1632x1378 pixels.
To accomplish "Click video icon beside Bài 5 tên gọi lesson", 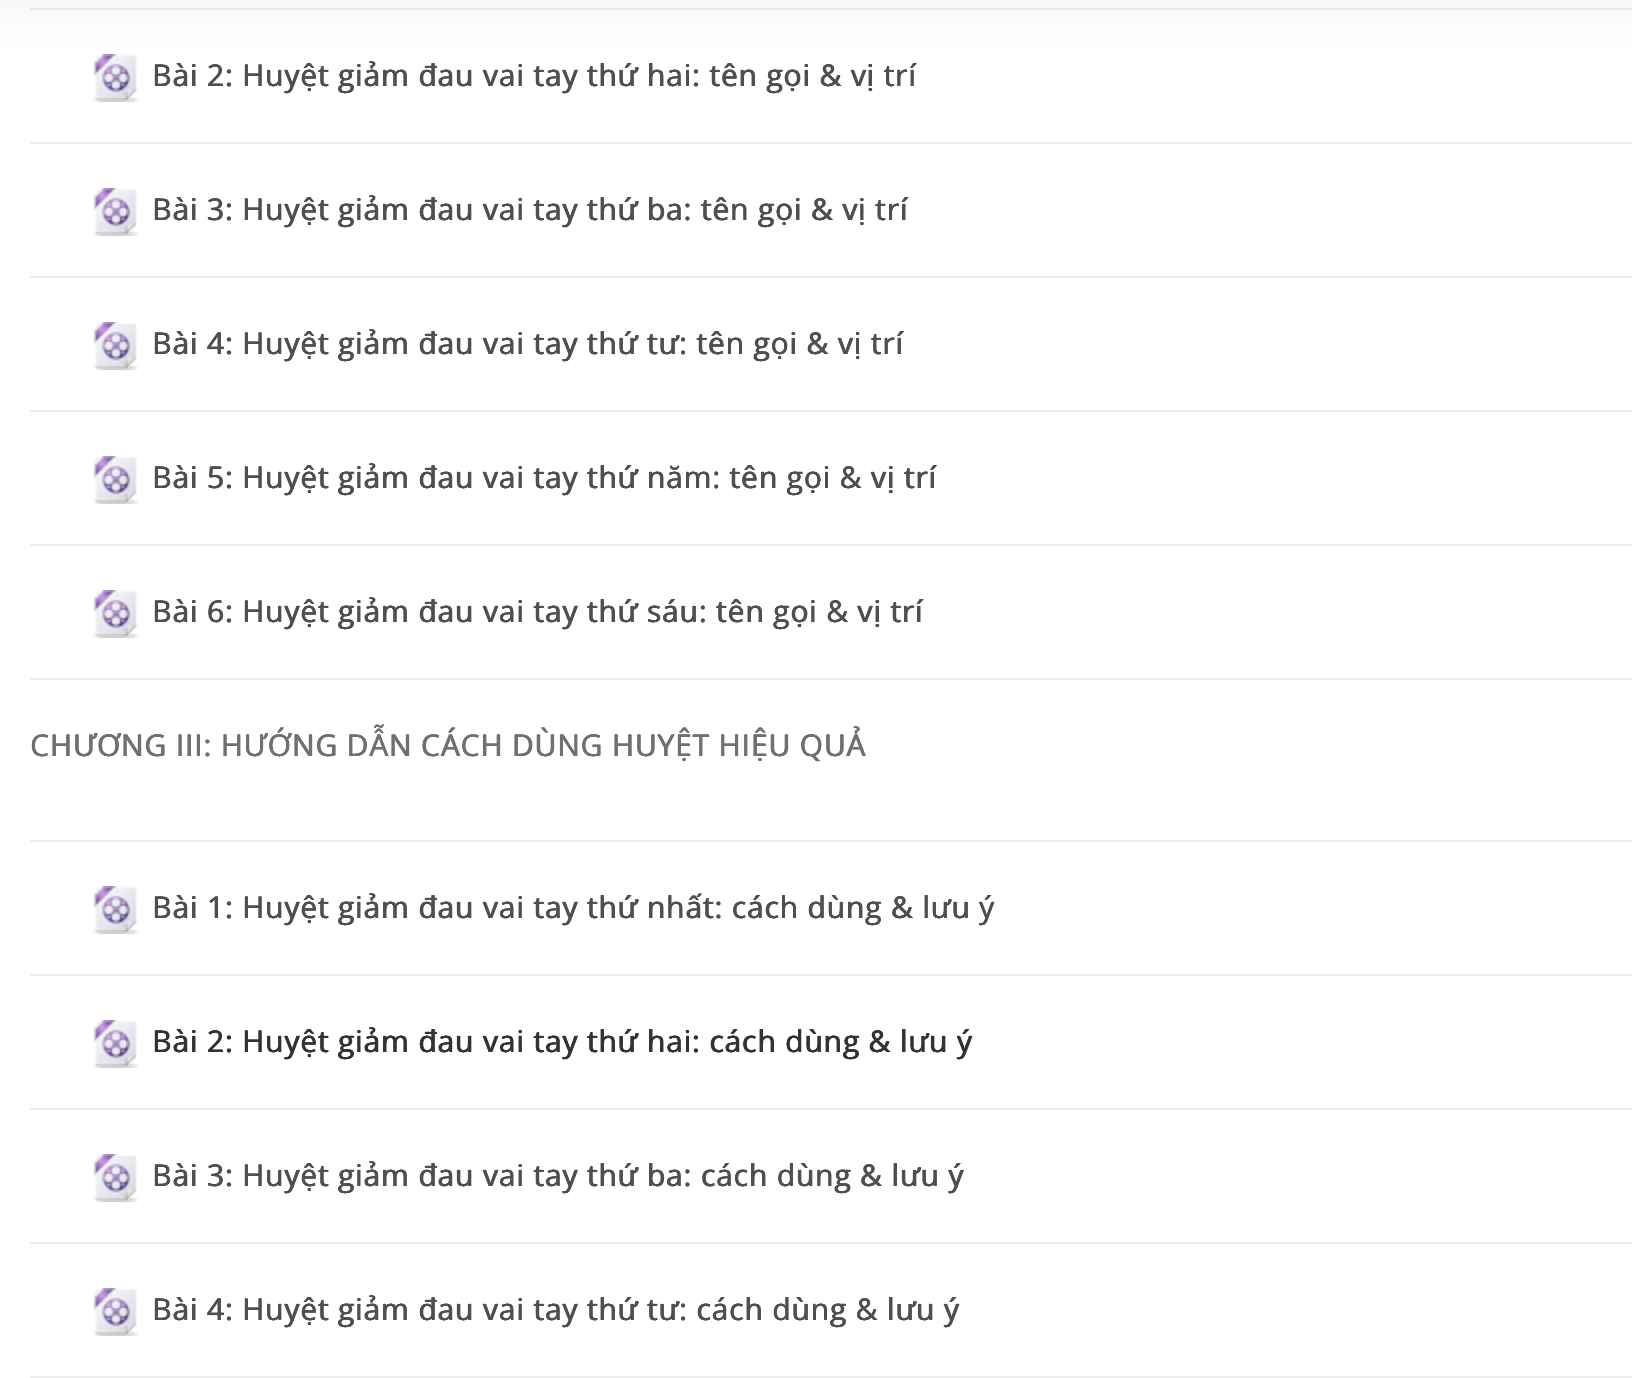I will (115, 479).
